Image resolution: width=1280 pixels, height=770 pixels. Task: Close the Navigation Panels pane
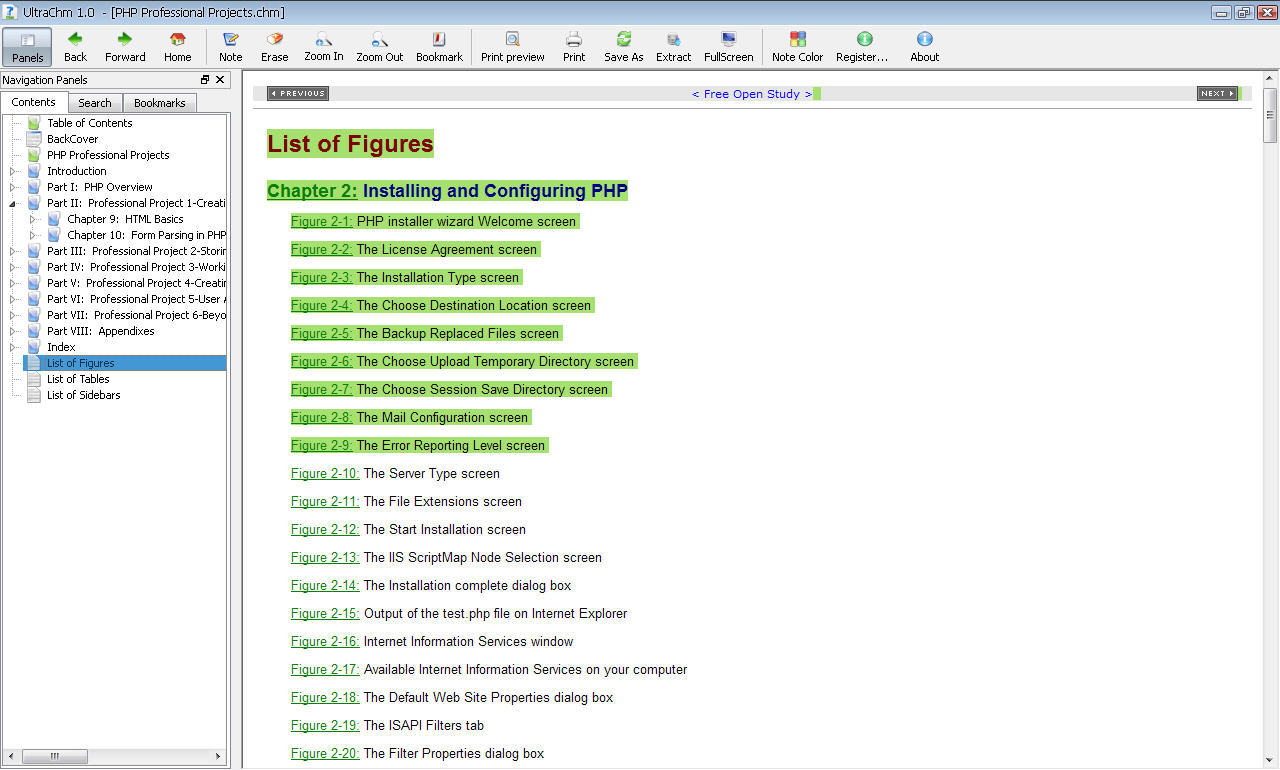coord(220,80)
